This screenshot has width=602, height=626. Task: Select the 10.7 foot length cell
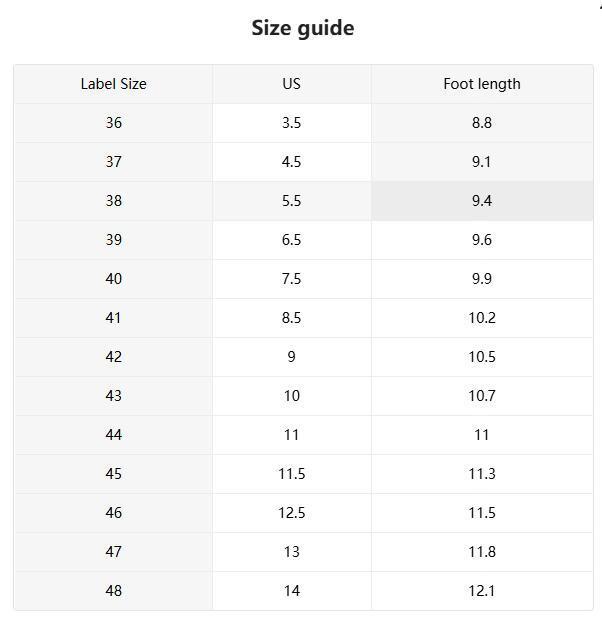[481, 396]
